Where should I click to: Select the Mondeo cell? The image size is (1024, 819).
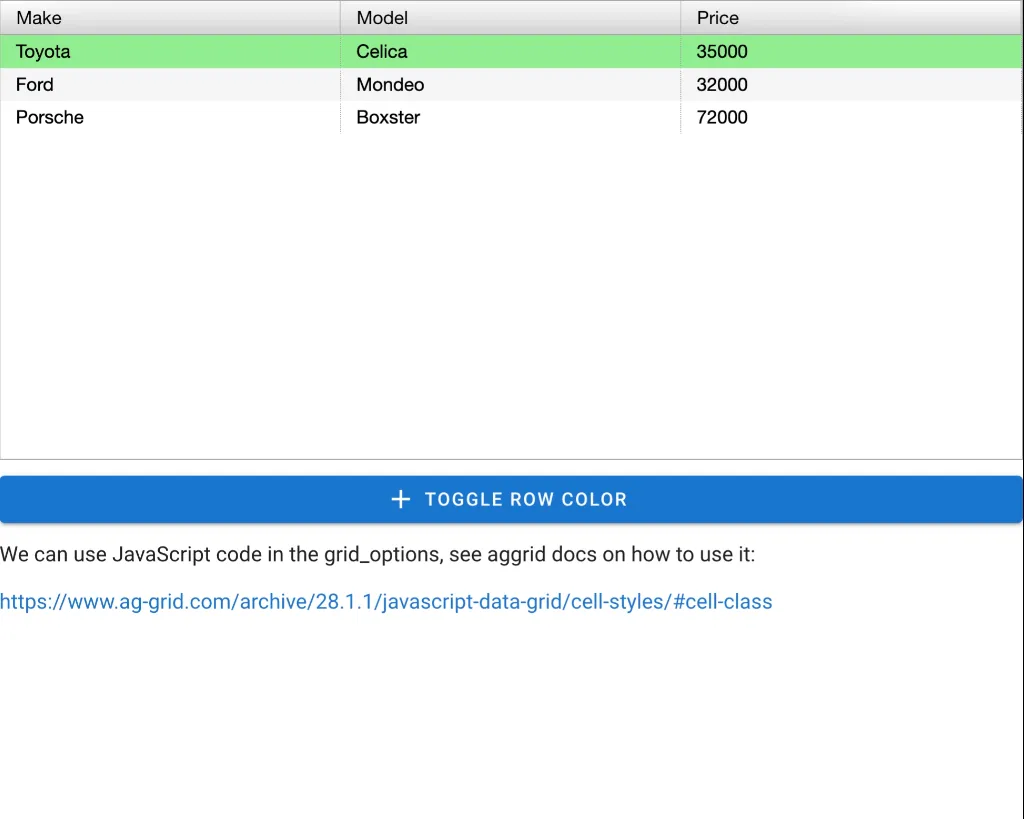(x=390, y=85)
